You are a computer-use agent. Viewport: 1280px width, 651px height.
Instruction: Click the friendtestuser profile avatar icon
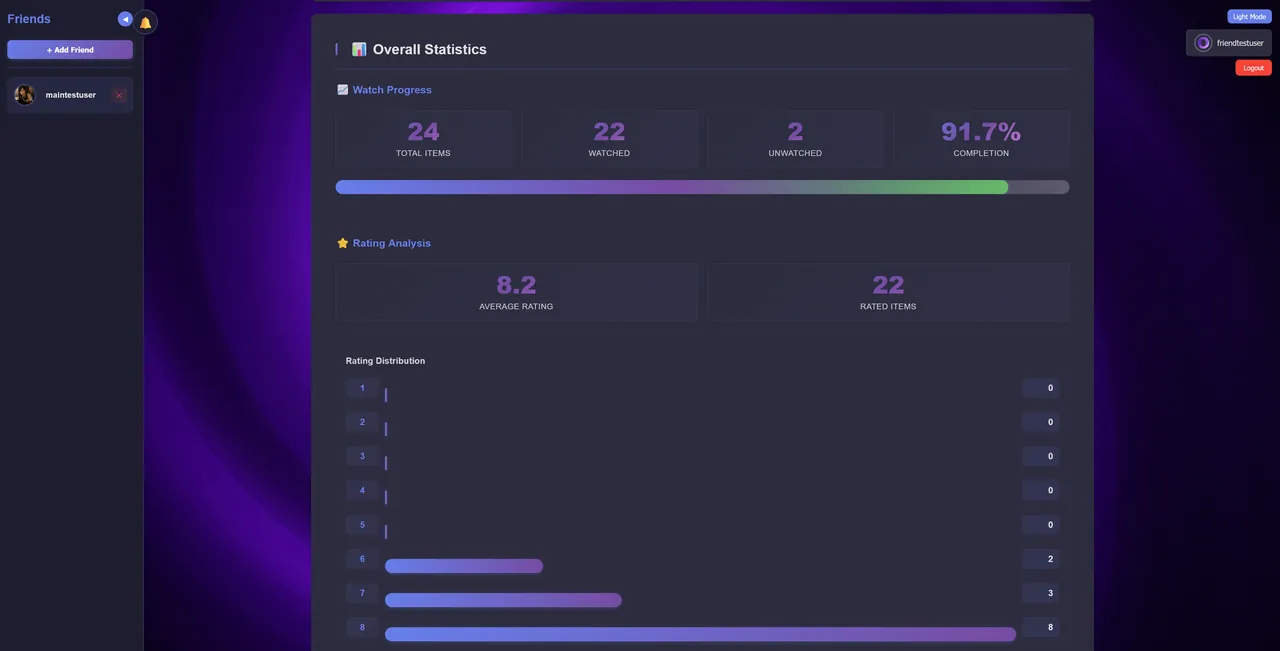tap(1203, 43)
